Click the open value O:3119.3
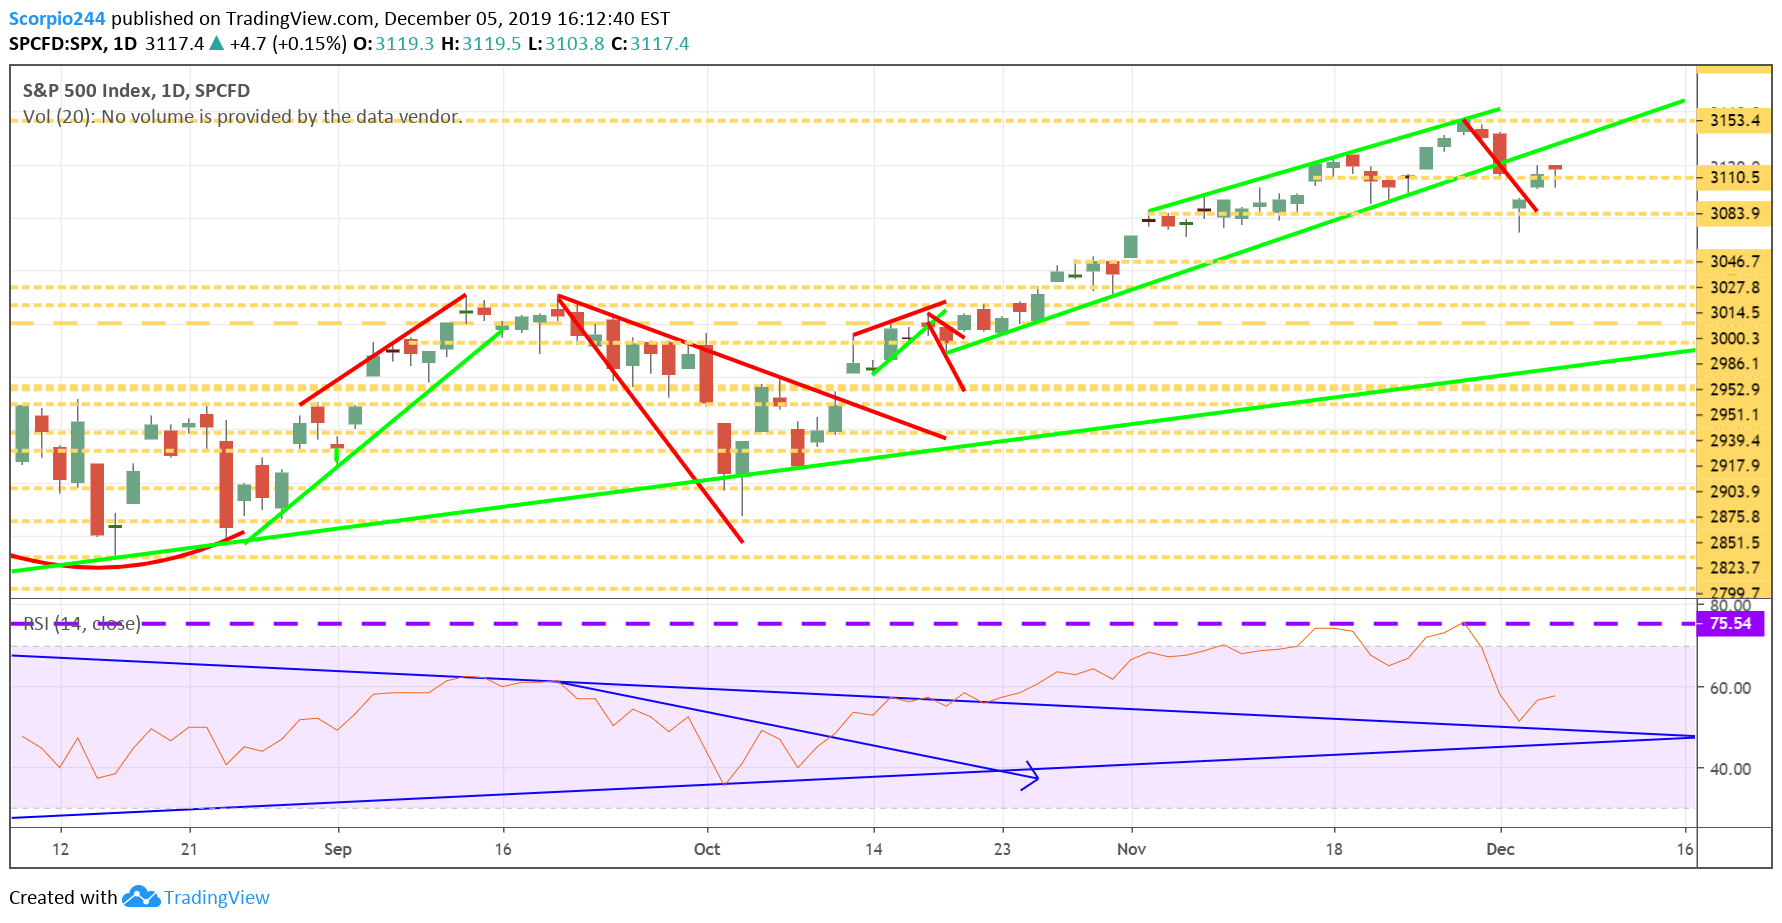Image resolution: width=1782 pixels, height=923 pixels. (393, 44)
